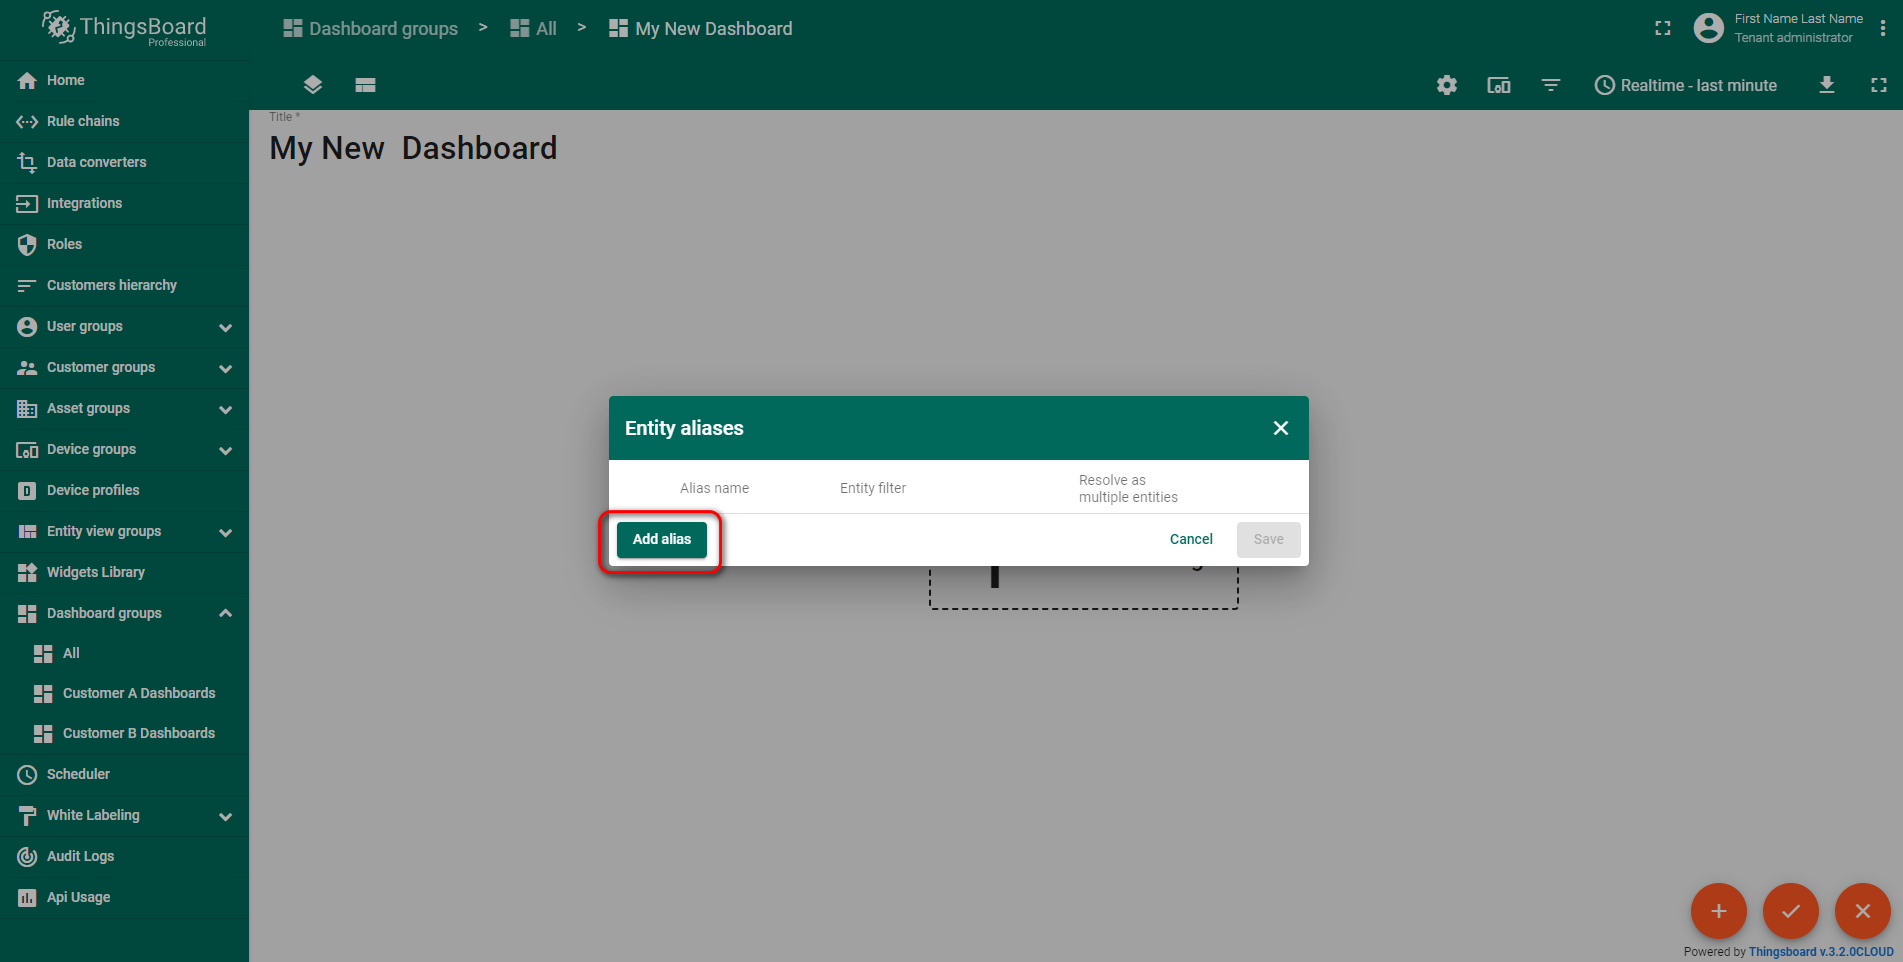The width and height of the screenshot is (1903, 962).
Task: Open Realtime - last minute time window
Action: click(x=1686, y=85)
